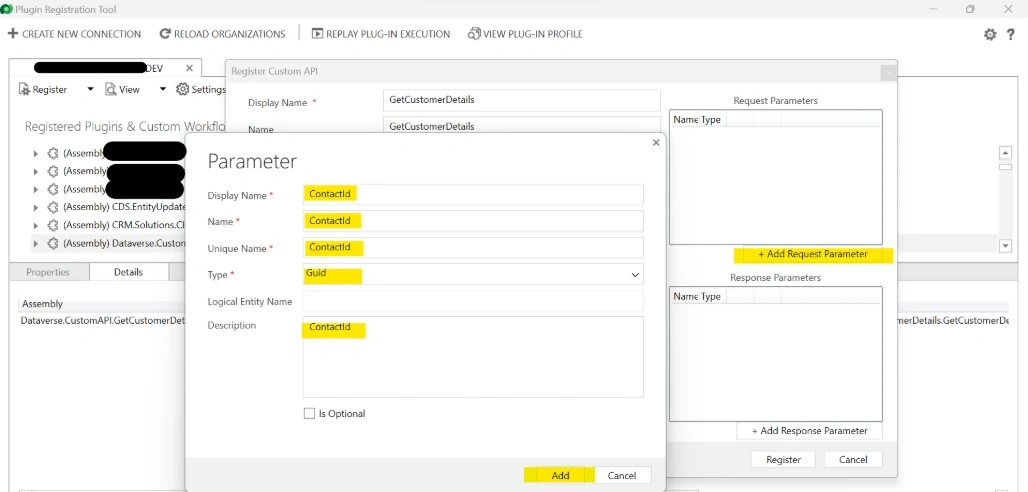Select the Dataverse.Custom assembly gear icon
This screenshot has width=1028, height=492.
(53, 243)
